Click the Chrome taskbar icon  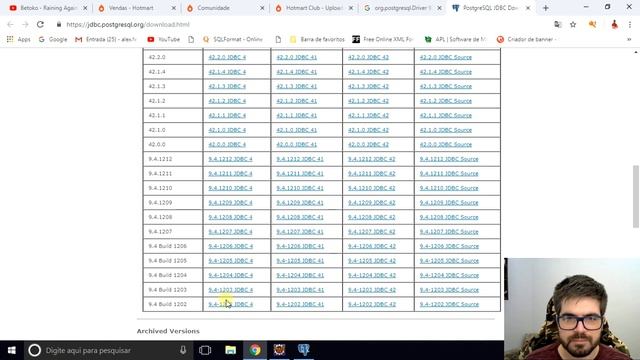click(255, 350)
